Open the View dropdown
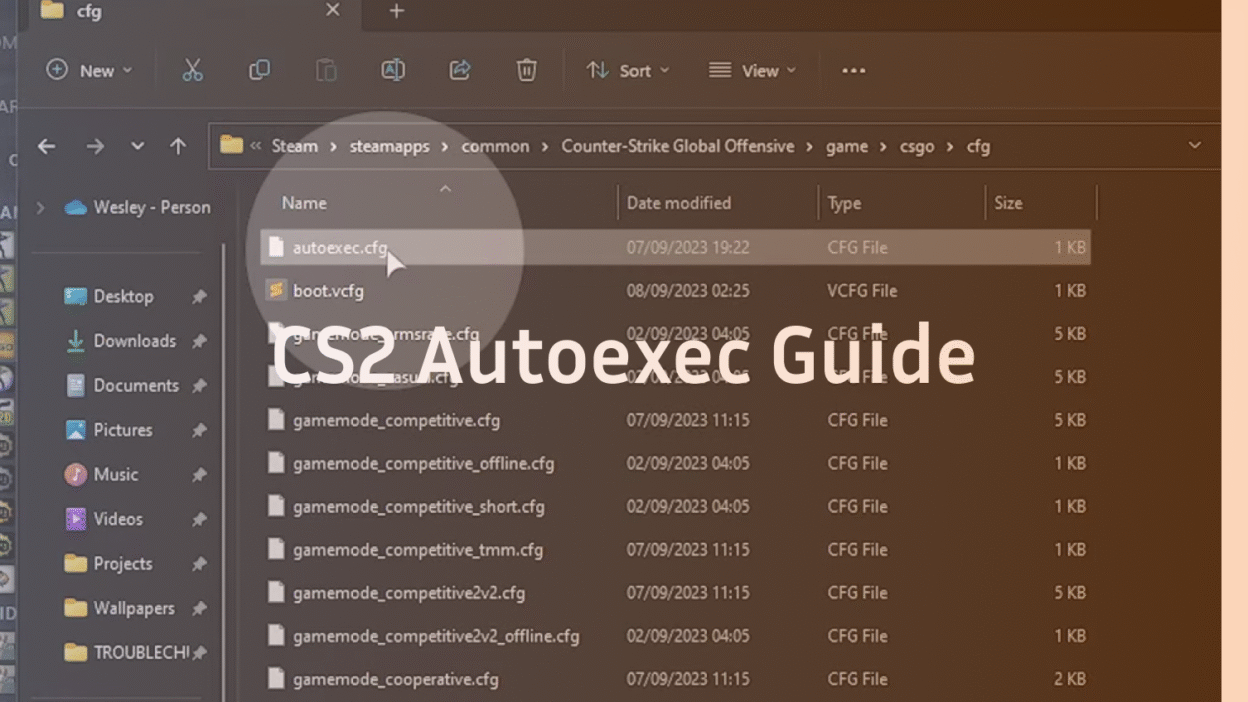The height and width of the screenshot is (702, 1248). [x=752, y=70]
